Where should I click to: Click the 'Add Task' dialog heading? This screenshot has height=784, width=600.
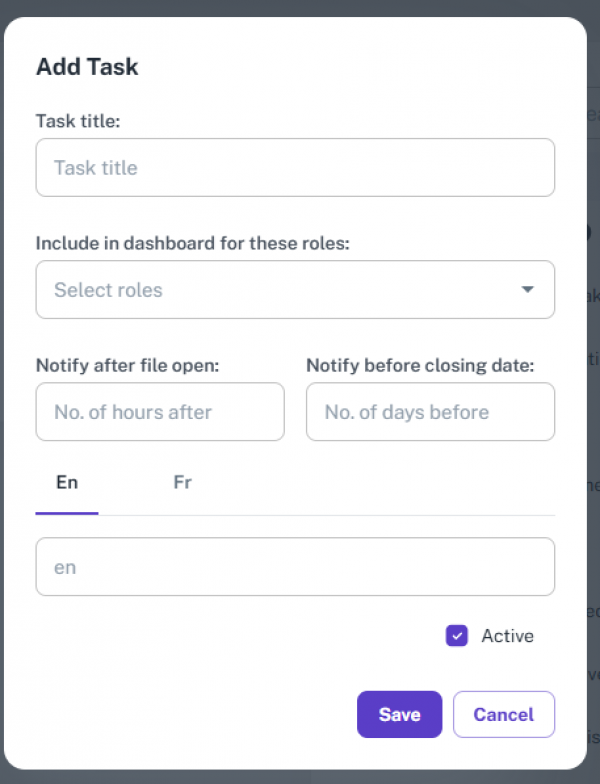(87, 67)
